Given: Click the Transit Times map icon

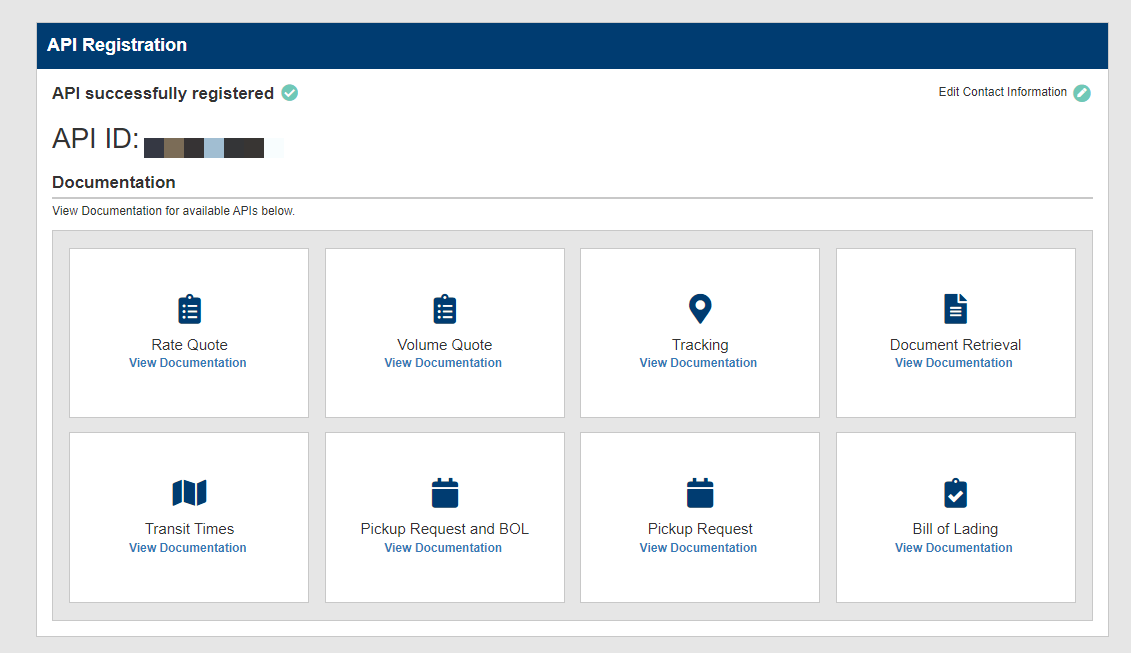Looking at the screenshot, I should coord(190,493).
